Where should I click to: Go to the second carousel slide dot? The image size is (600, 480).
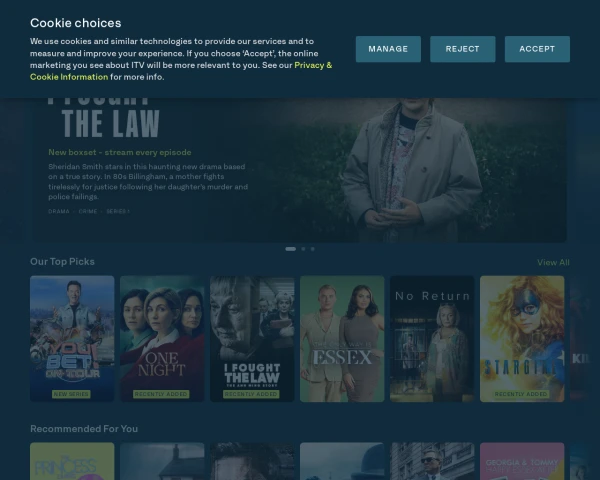pos(303,249)
